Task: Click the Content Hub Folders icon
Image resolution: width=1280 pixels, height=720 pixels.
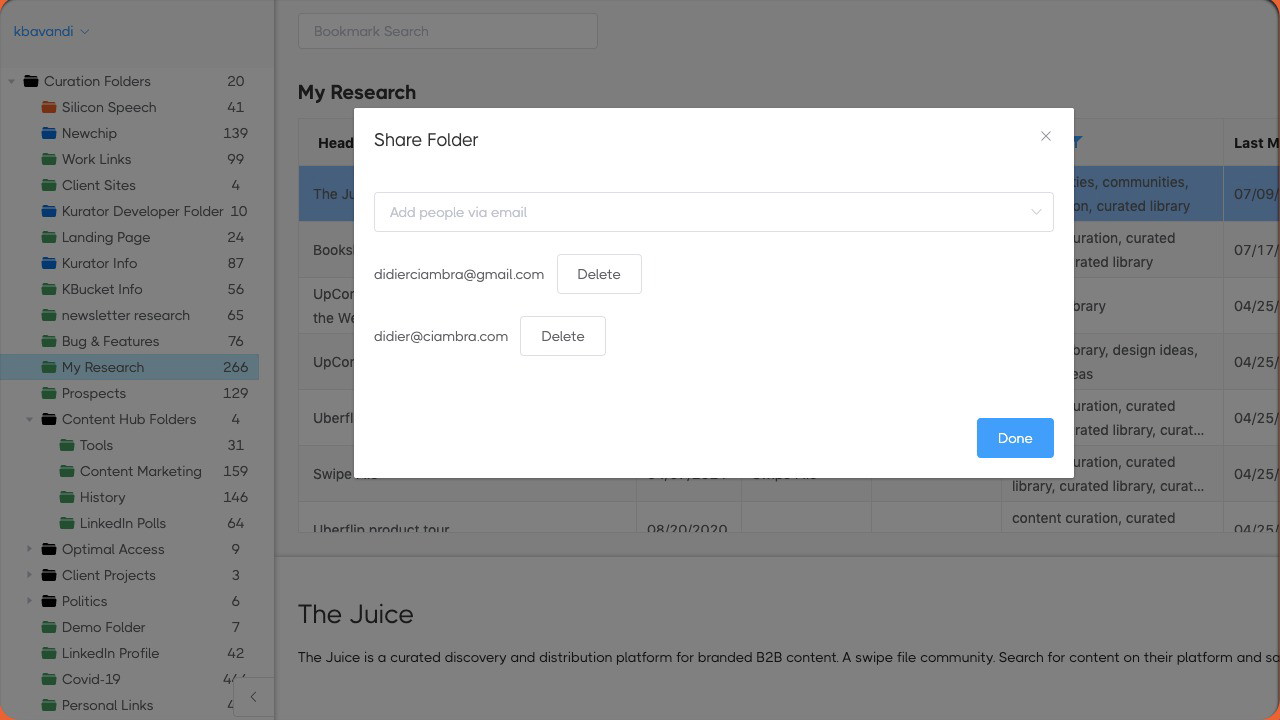Action: pos(49,419)
